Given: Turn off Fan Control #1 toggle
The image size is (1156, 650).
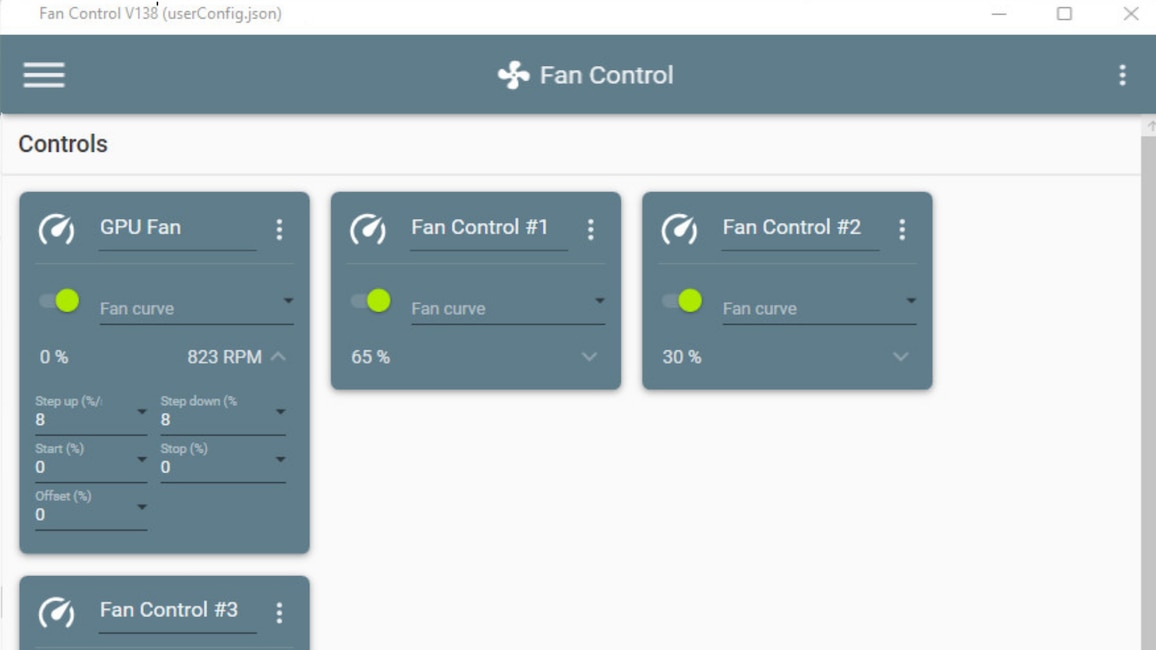Looking at the screenshot, I should pos(371,301).
